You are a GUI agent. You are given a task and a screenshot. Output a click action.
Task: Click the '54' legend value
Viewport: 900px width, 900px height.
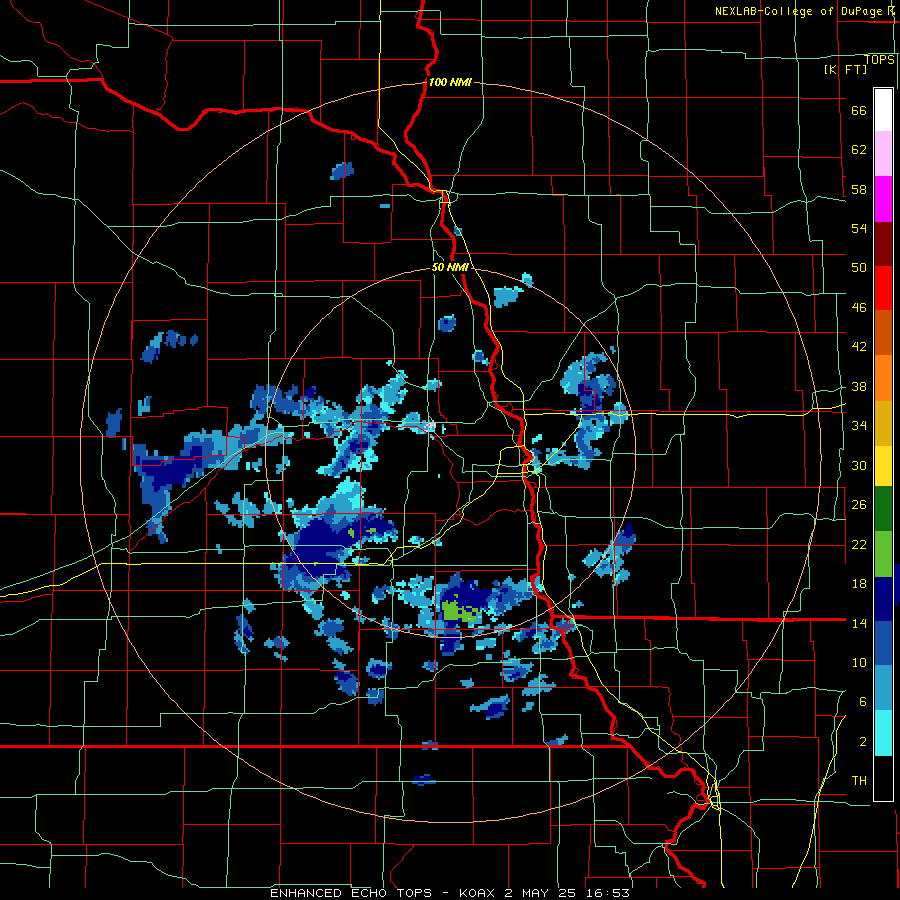pos(859,228)
